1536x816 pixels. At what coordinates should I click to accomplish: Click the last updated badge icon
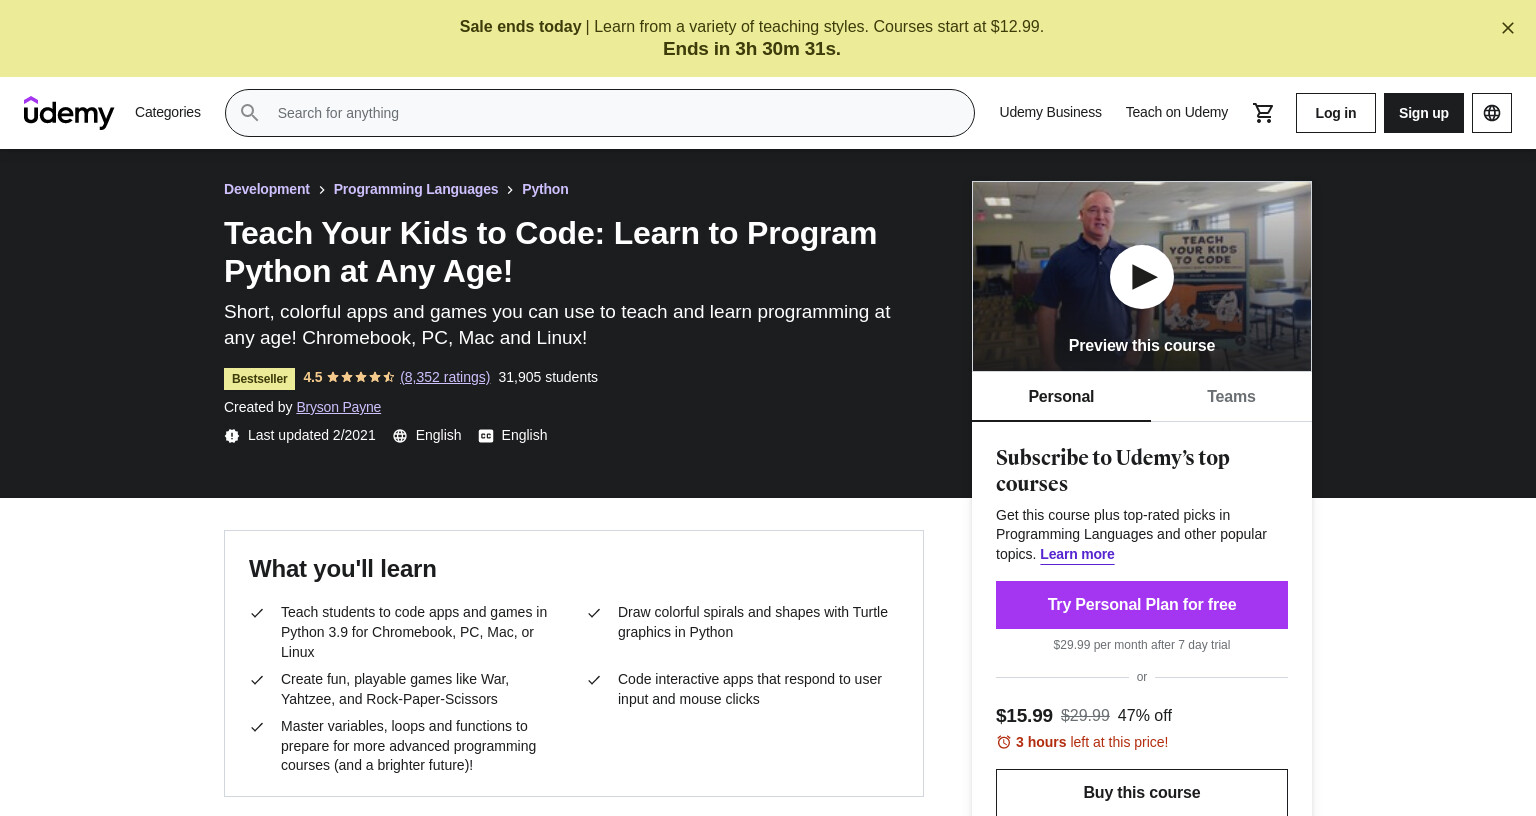coord(232,436)
